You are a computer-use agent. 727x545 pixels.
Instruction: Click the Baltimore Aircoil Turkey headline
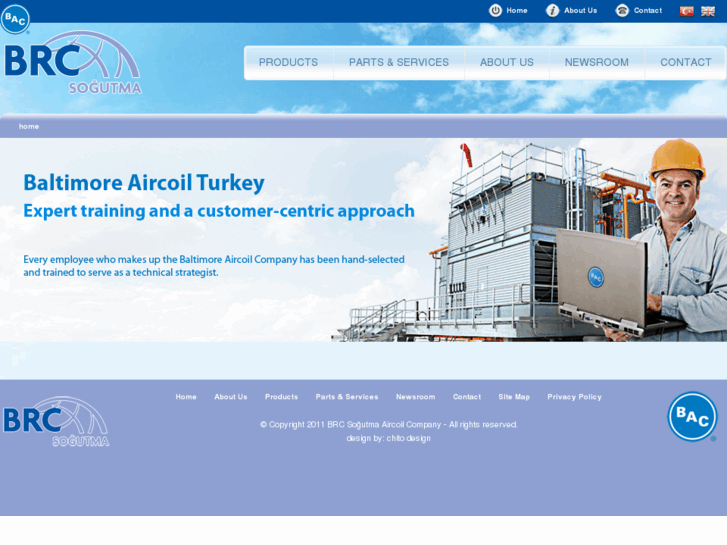point(144,183)
